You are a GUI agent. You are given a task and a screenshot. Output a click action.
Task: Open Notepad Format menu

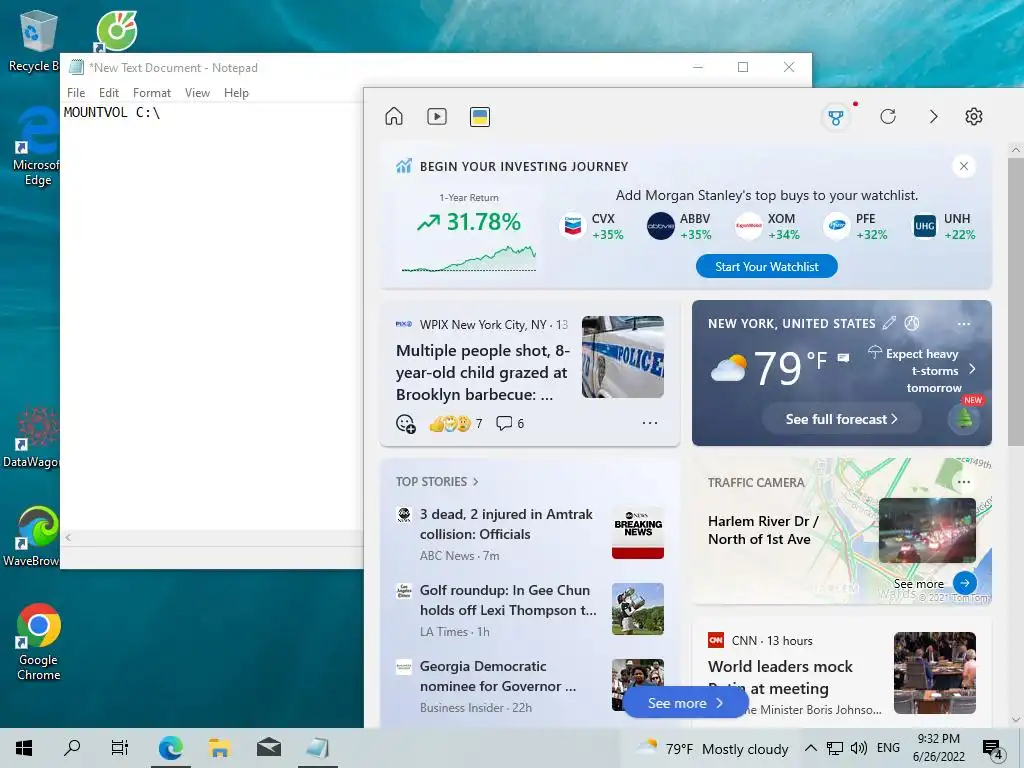[152, 93]
